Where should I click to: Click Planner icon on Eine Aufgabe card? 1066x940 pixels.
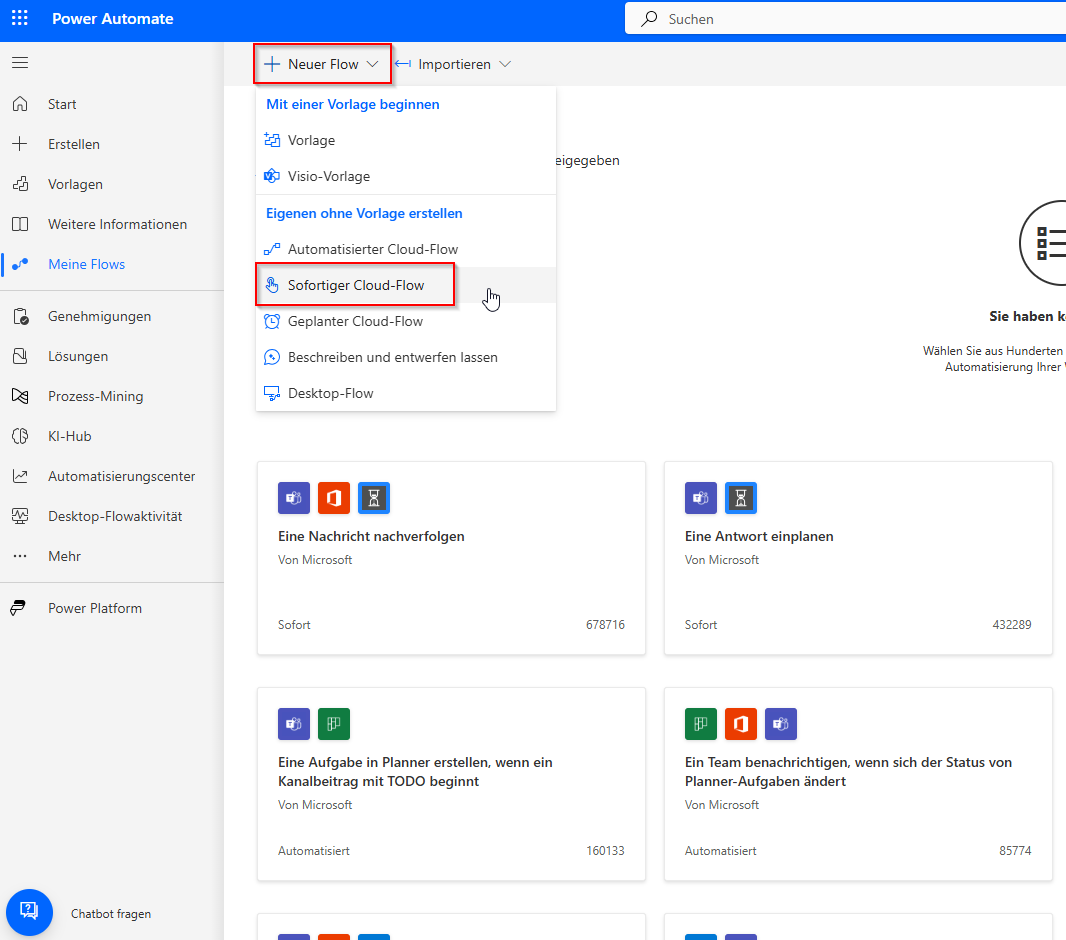coord(334,724)
